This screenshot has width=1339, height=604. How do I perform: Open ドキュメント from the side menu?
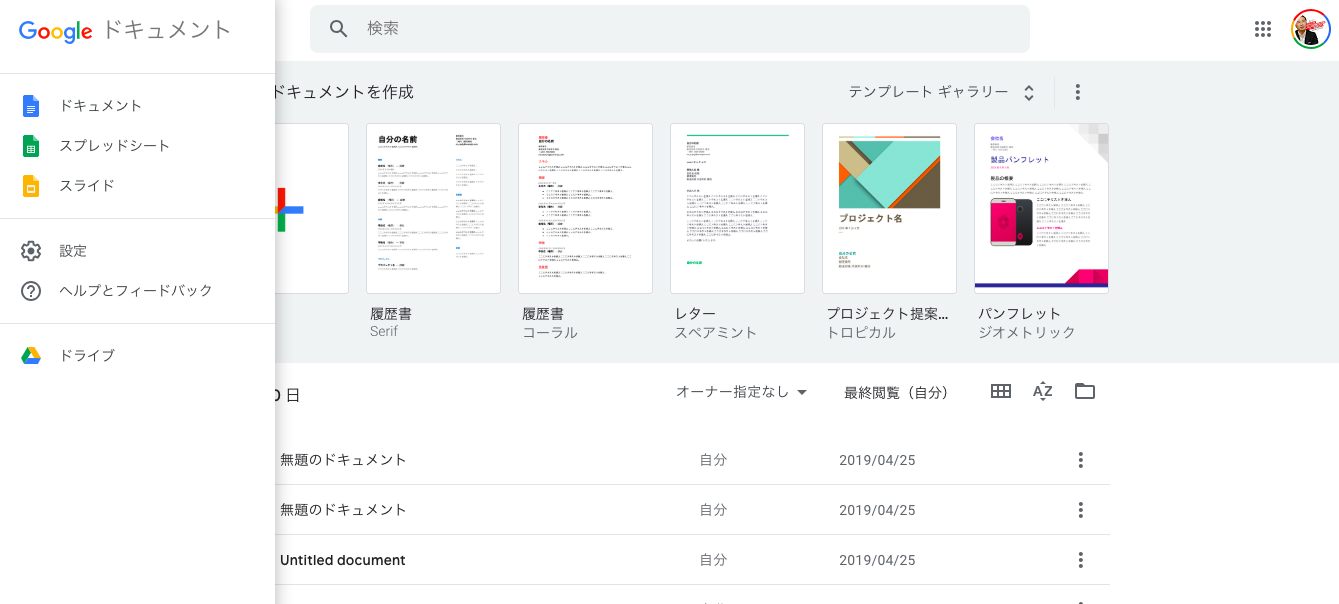tap(100, 106)
